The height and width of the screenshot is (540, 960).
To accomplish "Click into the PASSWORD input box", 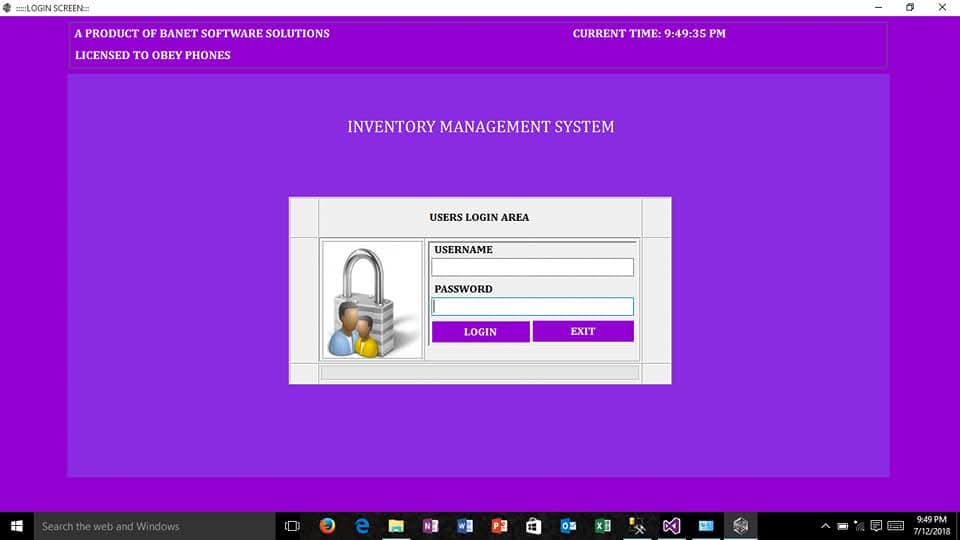I will point(532,307).
